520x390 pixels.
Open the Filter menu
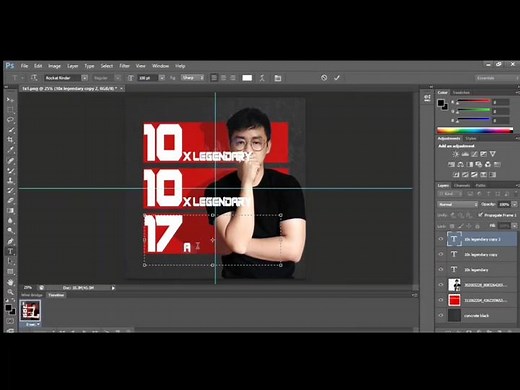click(x=124, y=66)
